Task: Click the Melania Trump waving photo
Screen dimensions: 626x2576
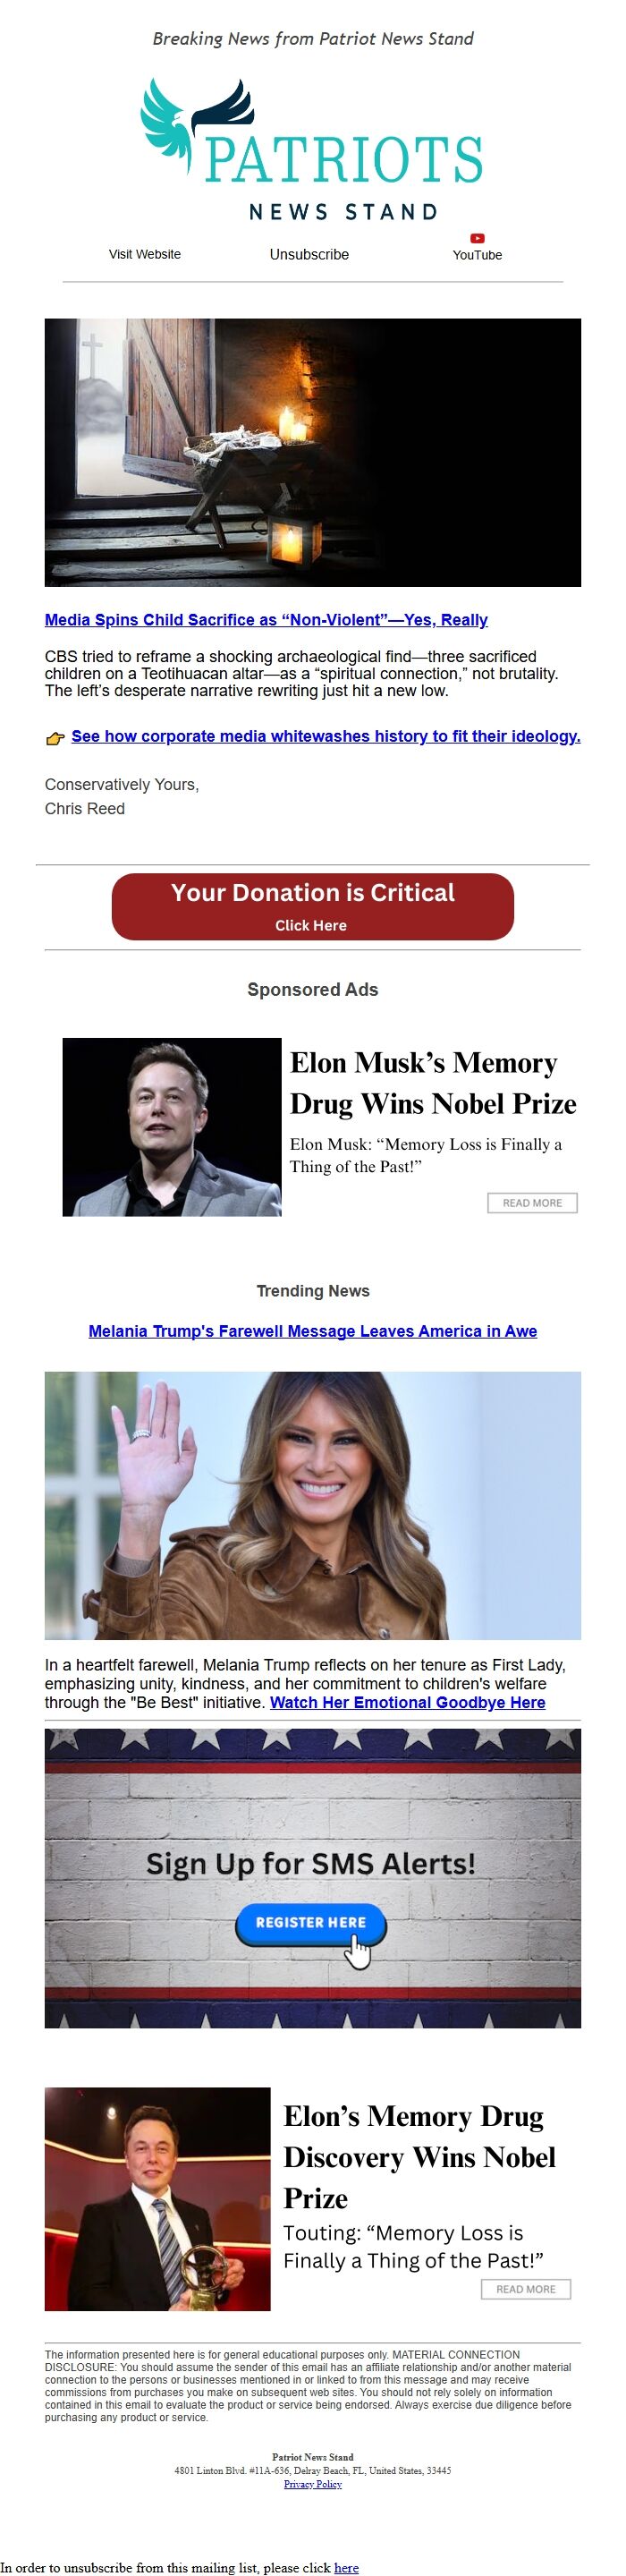Action: click(x=313, y=1505)
